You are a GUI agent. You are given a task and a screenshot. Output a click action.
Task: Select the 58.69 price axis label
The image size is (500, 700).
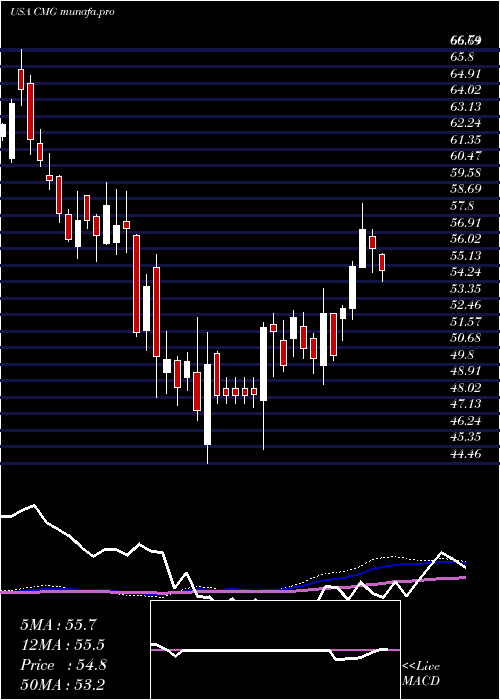[x=466, y=189]
